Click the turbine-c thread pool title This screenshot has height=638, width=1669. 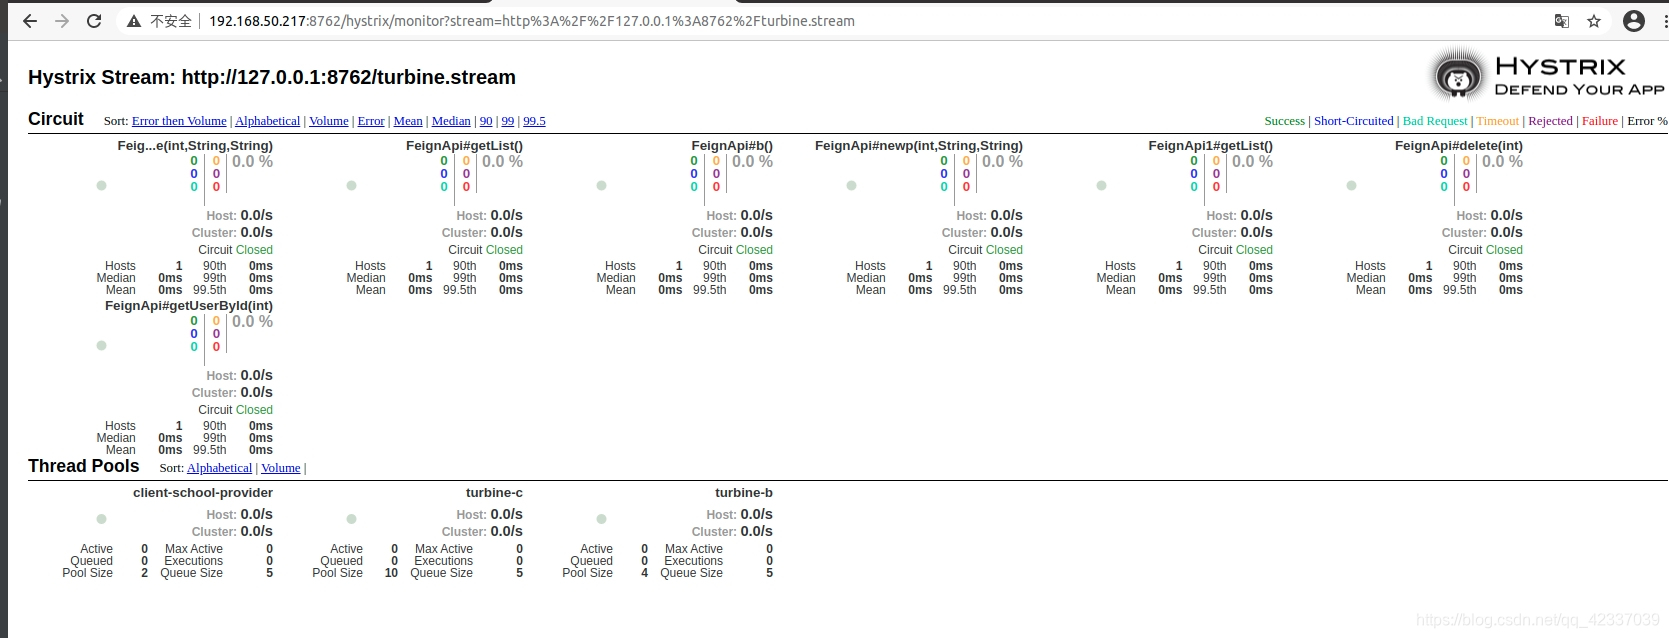[x=494, y=493]
